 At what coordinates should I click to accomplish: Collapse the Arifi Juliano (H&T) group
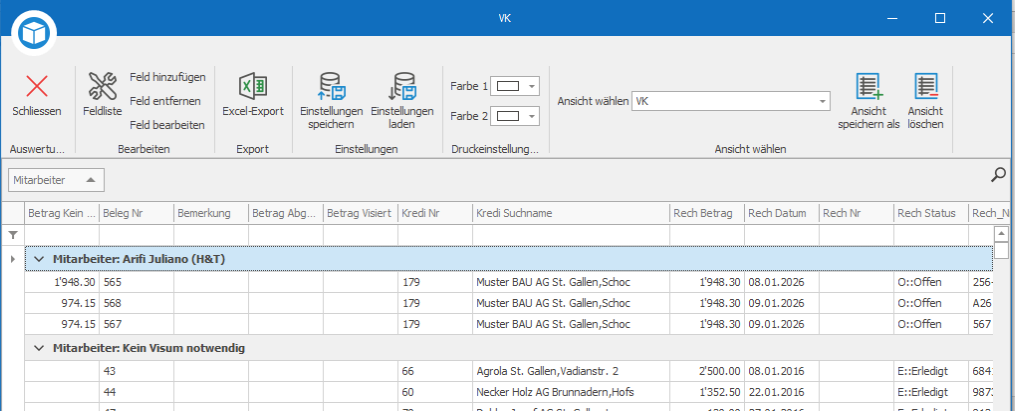pos(39,259)
